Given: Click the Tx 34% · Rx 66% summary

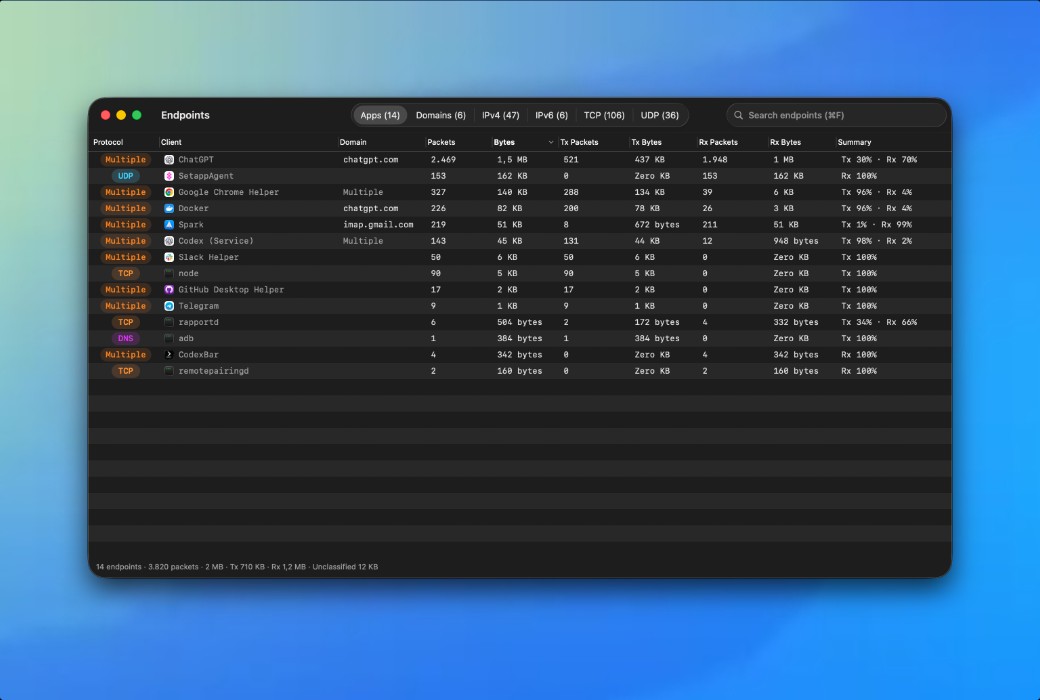Looking at the screenshot, I should [879, 322].
